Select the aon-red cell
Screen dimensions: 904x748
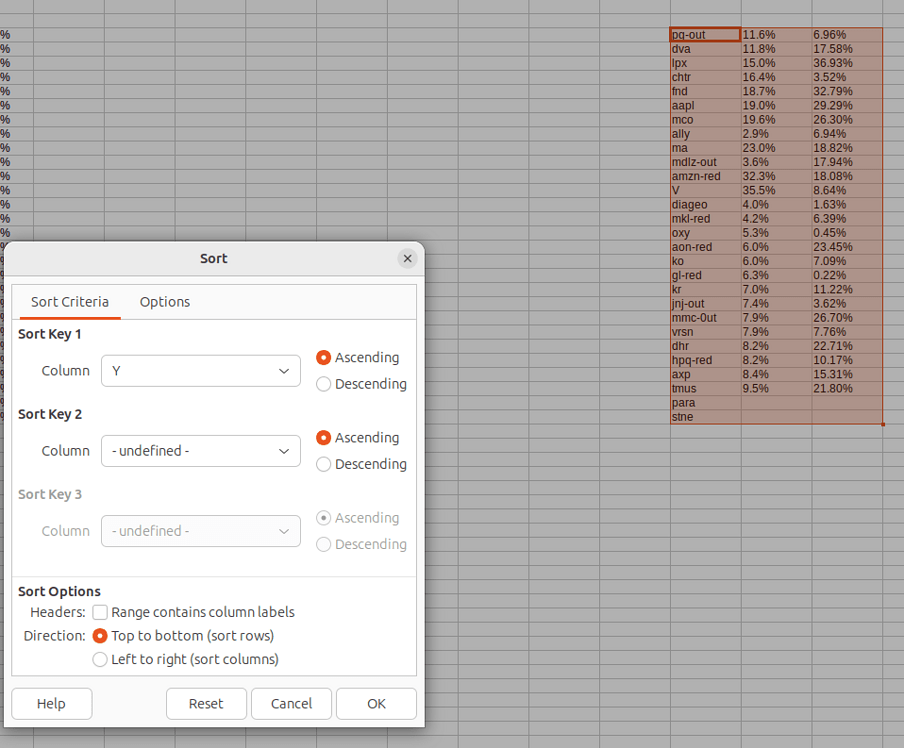706,247
